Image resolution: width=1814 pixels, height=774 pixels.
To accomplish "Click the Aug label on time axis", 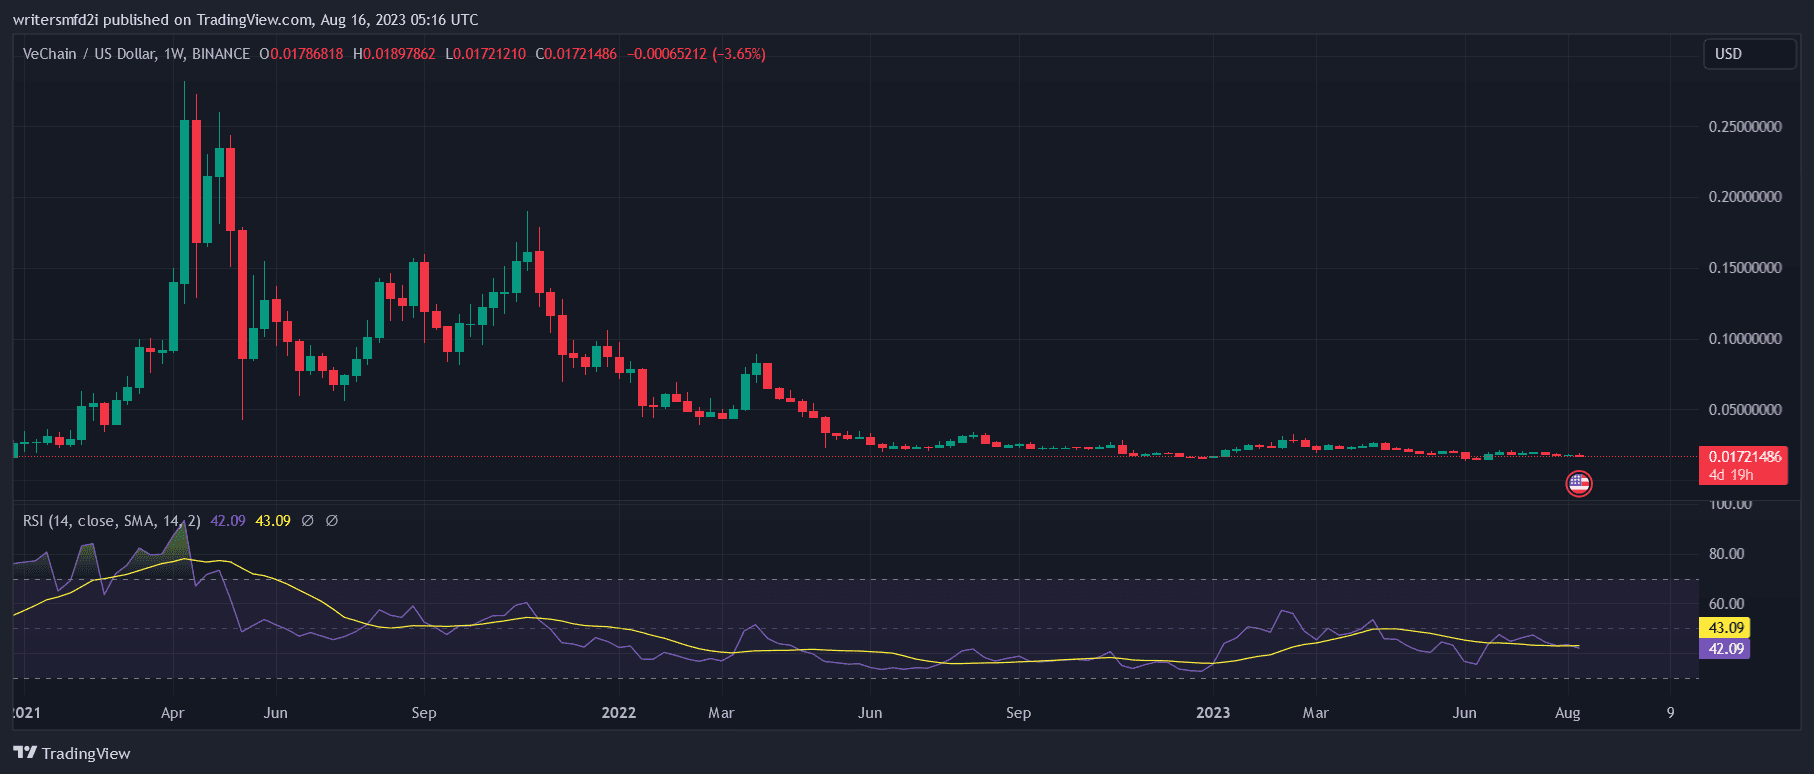I will click(x=1567, y=713).
